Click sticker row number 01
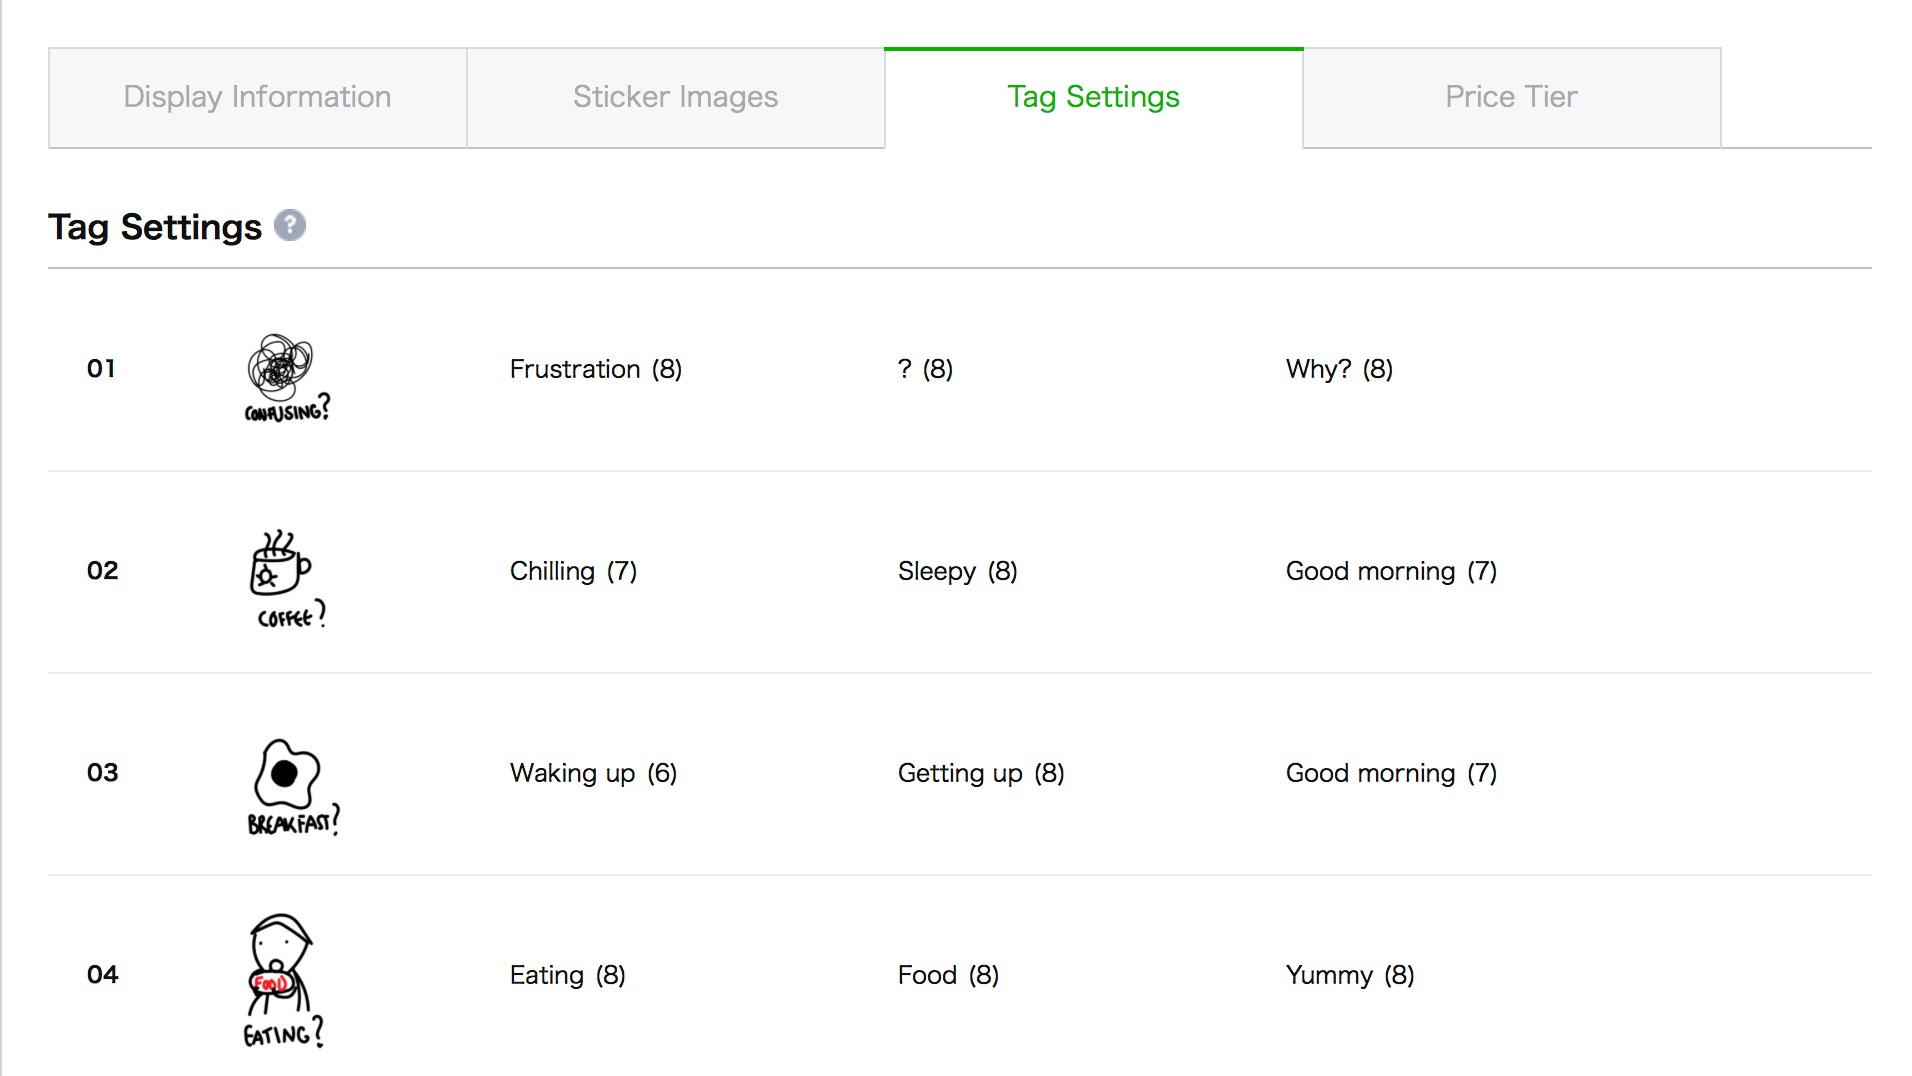 pyautogui.click(x=101, y=369)
